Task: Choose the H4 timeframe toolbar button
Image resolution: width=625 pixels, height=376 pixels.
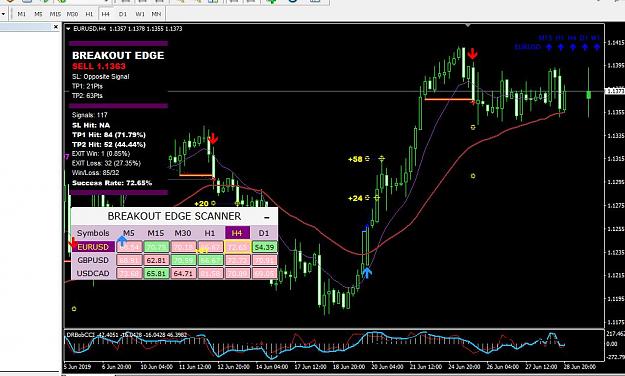Action: tap(105, 14)
